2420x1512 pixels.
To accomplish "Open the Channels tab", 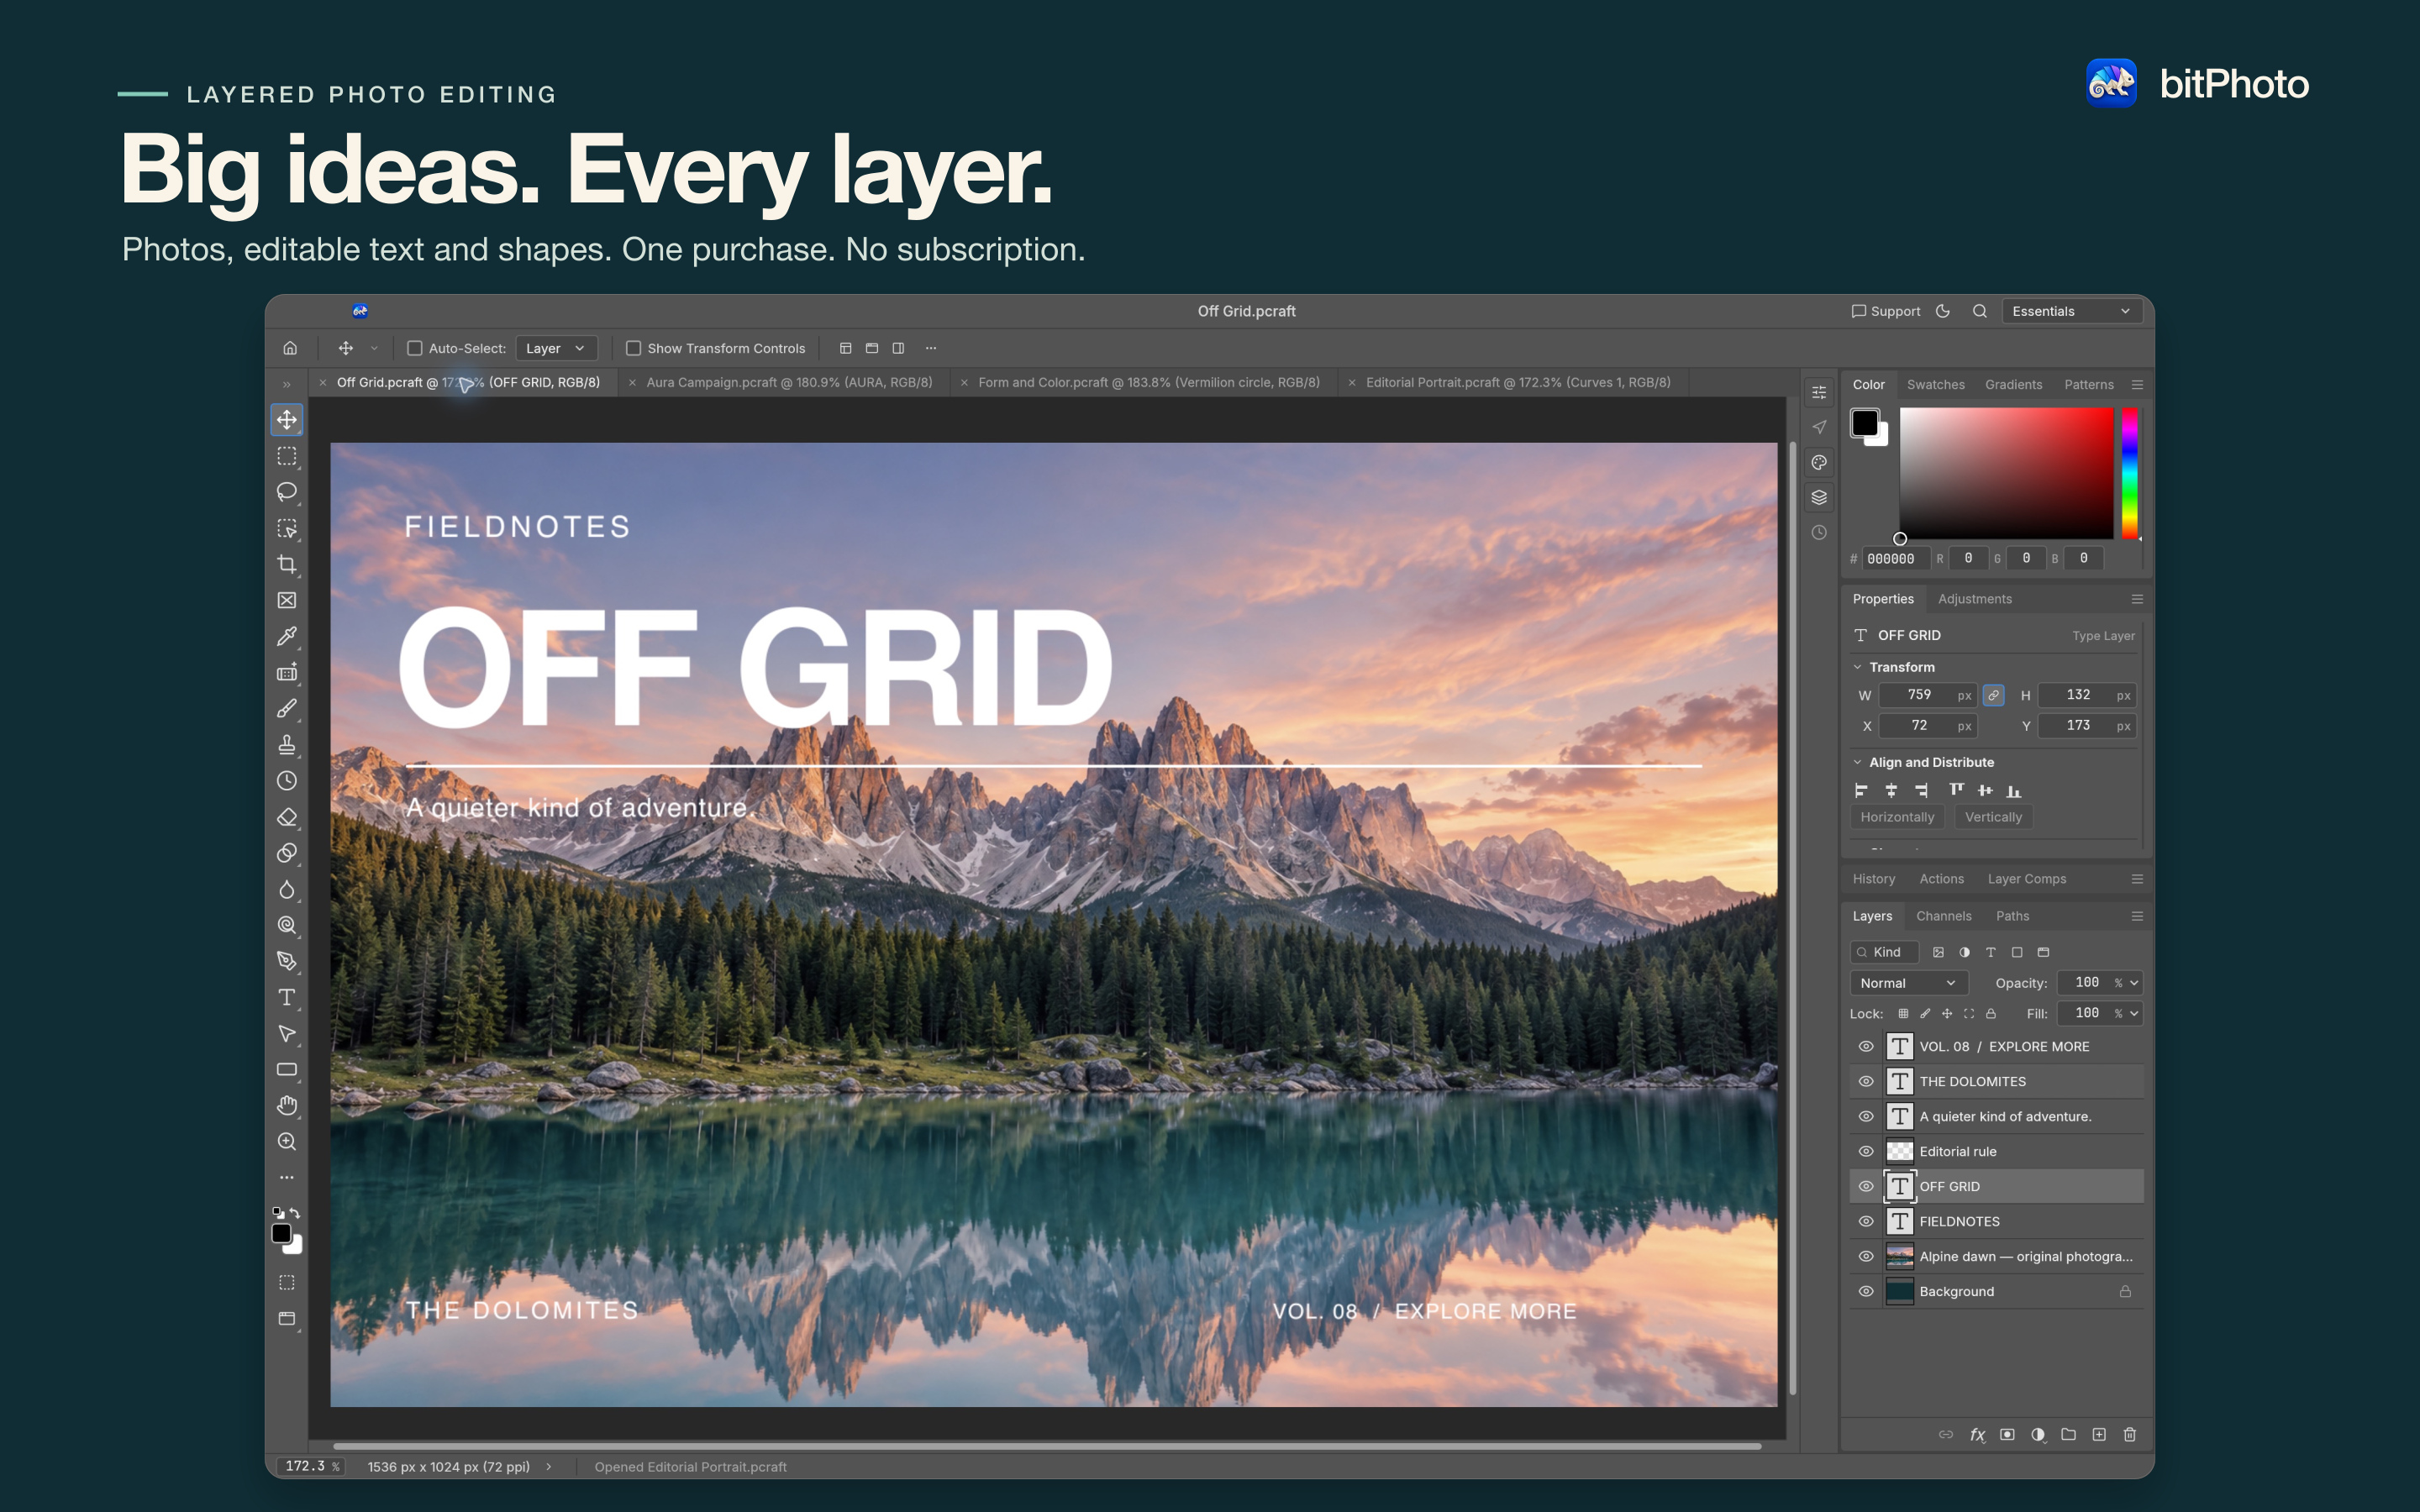I will point(1943,916).
